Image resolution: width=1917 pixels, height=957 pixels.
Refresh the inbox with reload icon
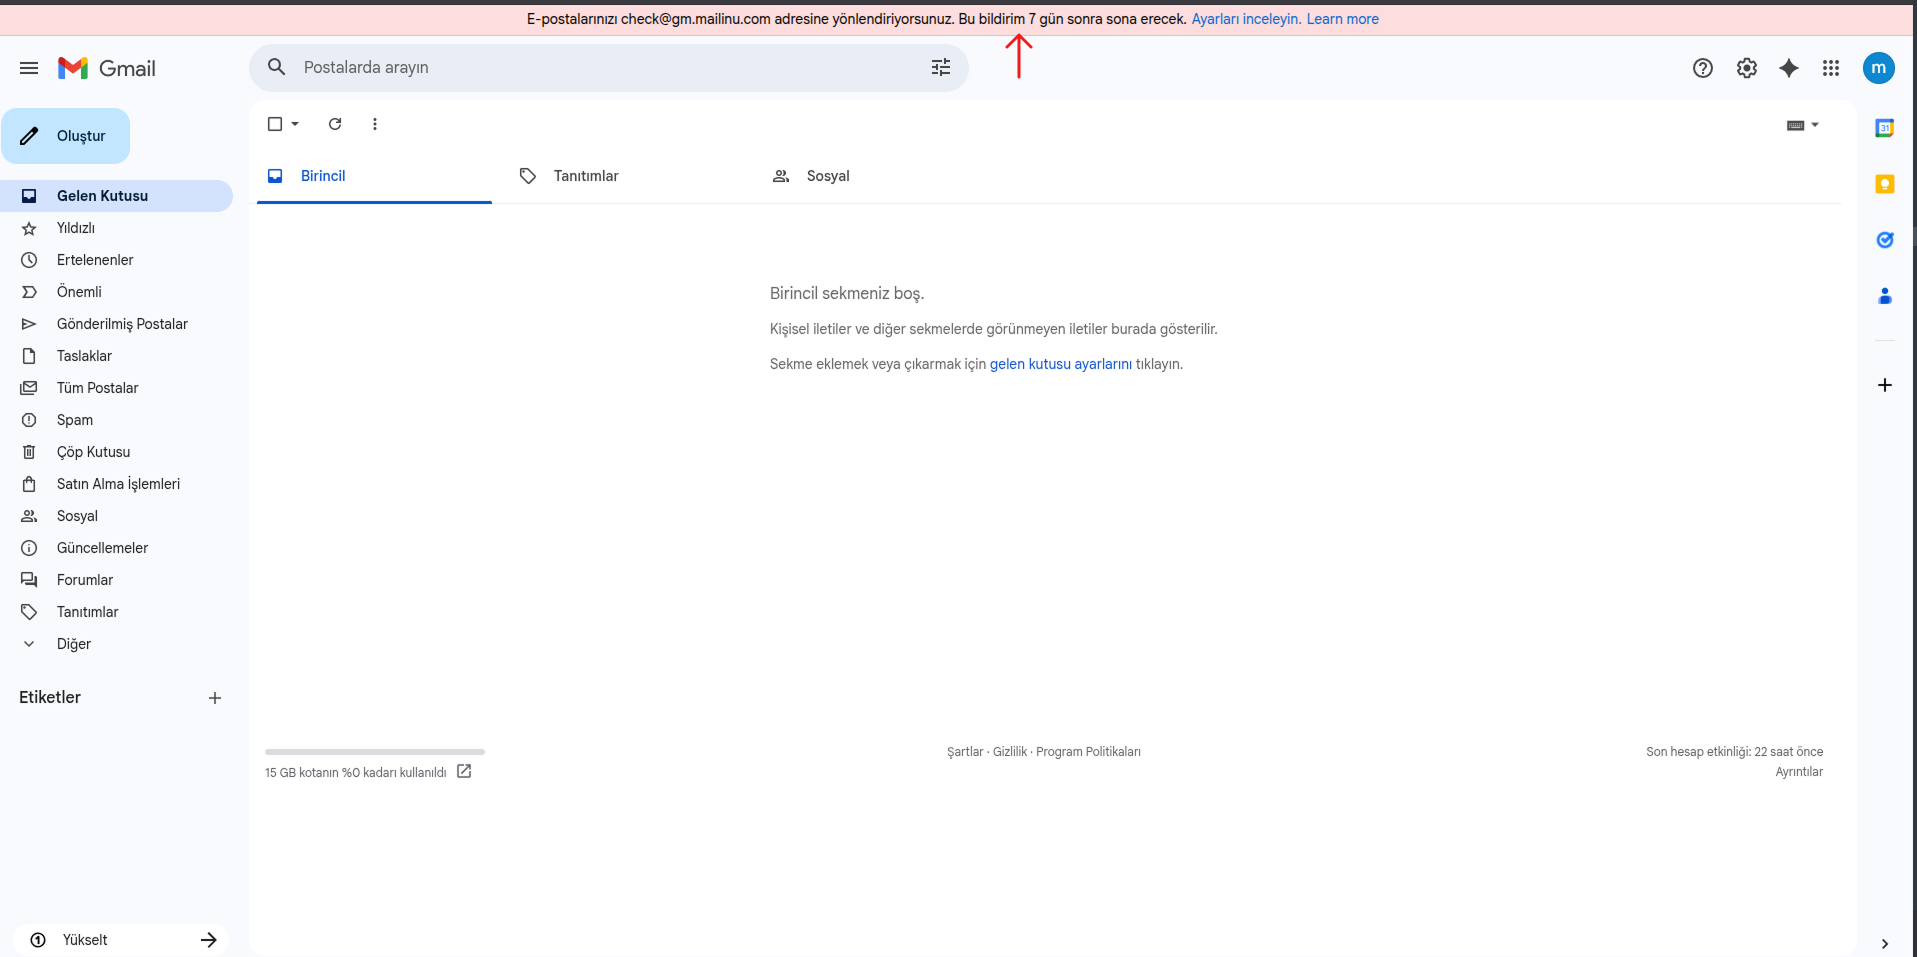[335, 124]
